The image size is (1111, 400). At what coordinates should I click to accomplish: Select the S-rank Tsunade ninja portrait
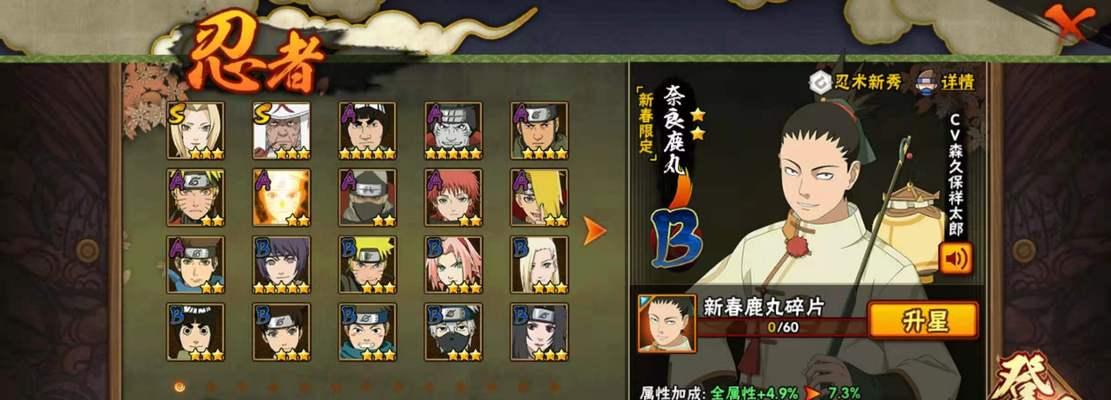coord(196,130)
